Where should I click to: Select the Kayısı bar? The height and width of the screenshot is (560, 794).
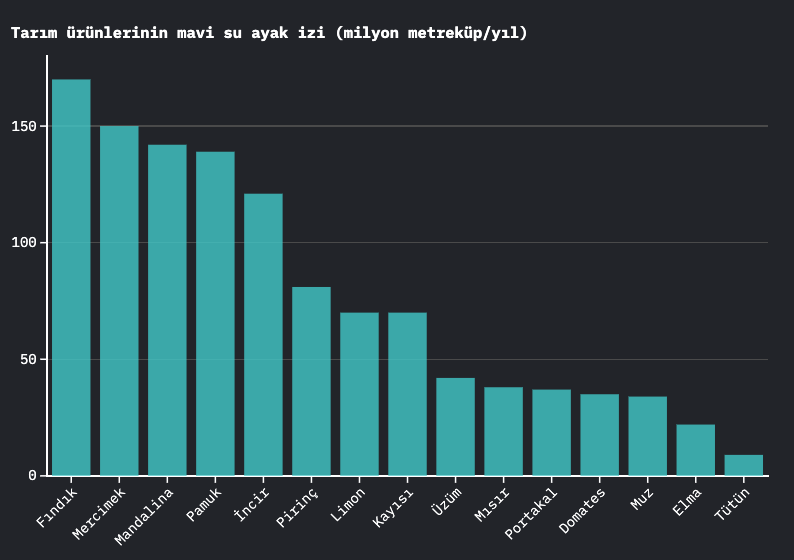pyautogui.click(x=407, y=394)
